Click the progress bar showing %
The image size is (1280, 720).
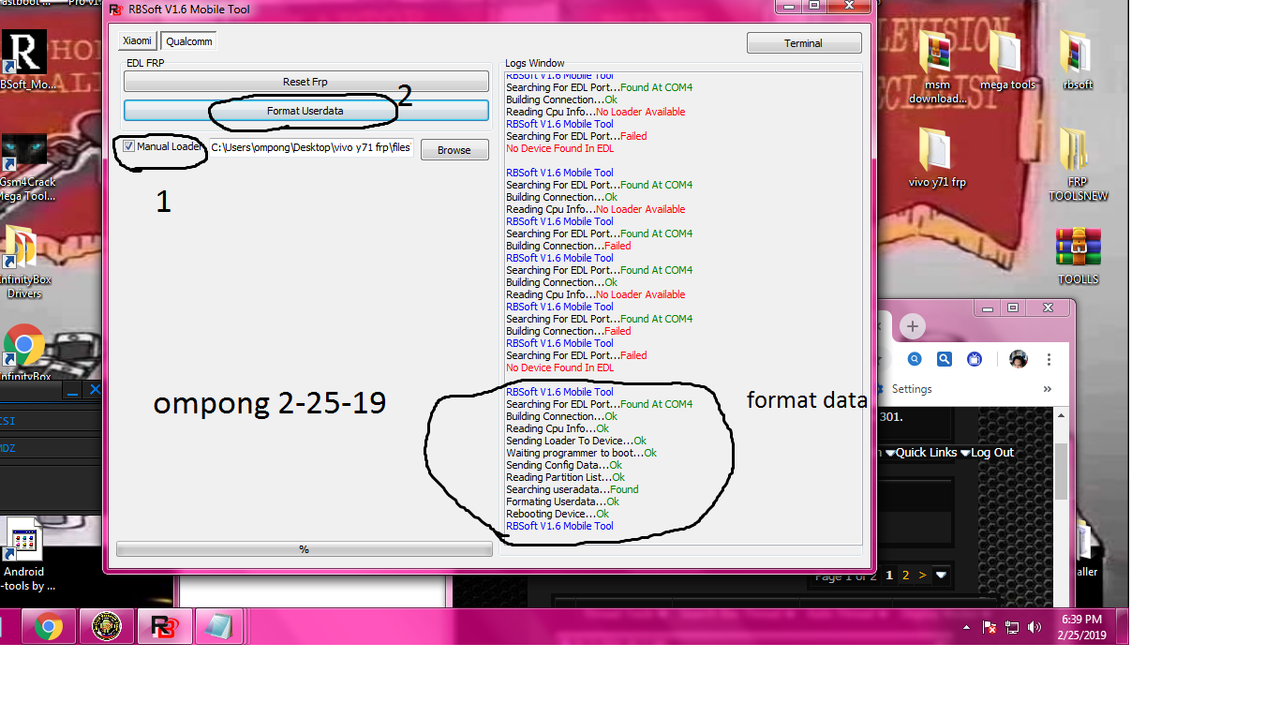click(x=304, y=549)
